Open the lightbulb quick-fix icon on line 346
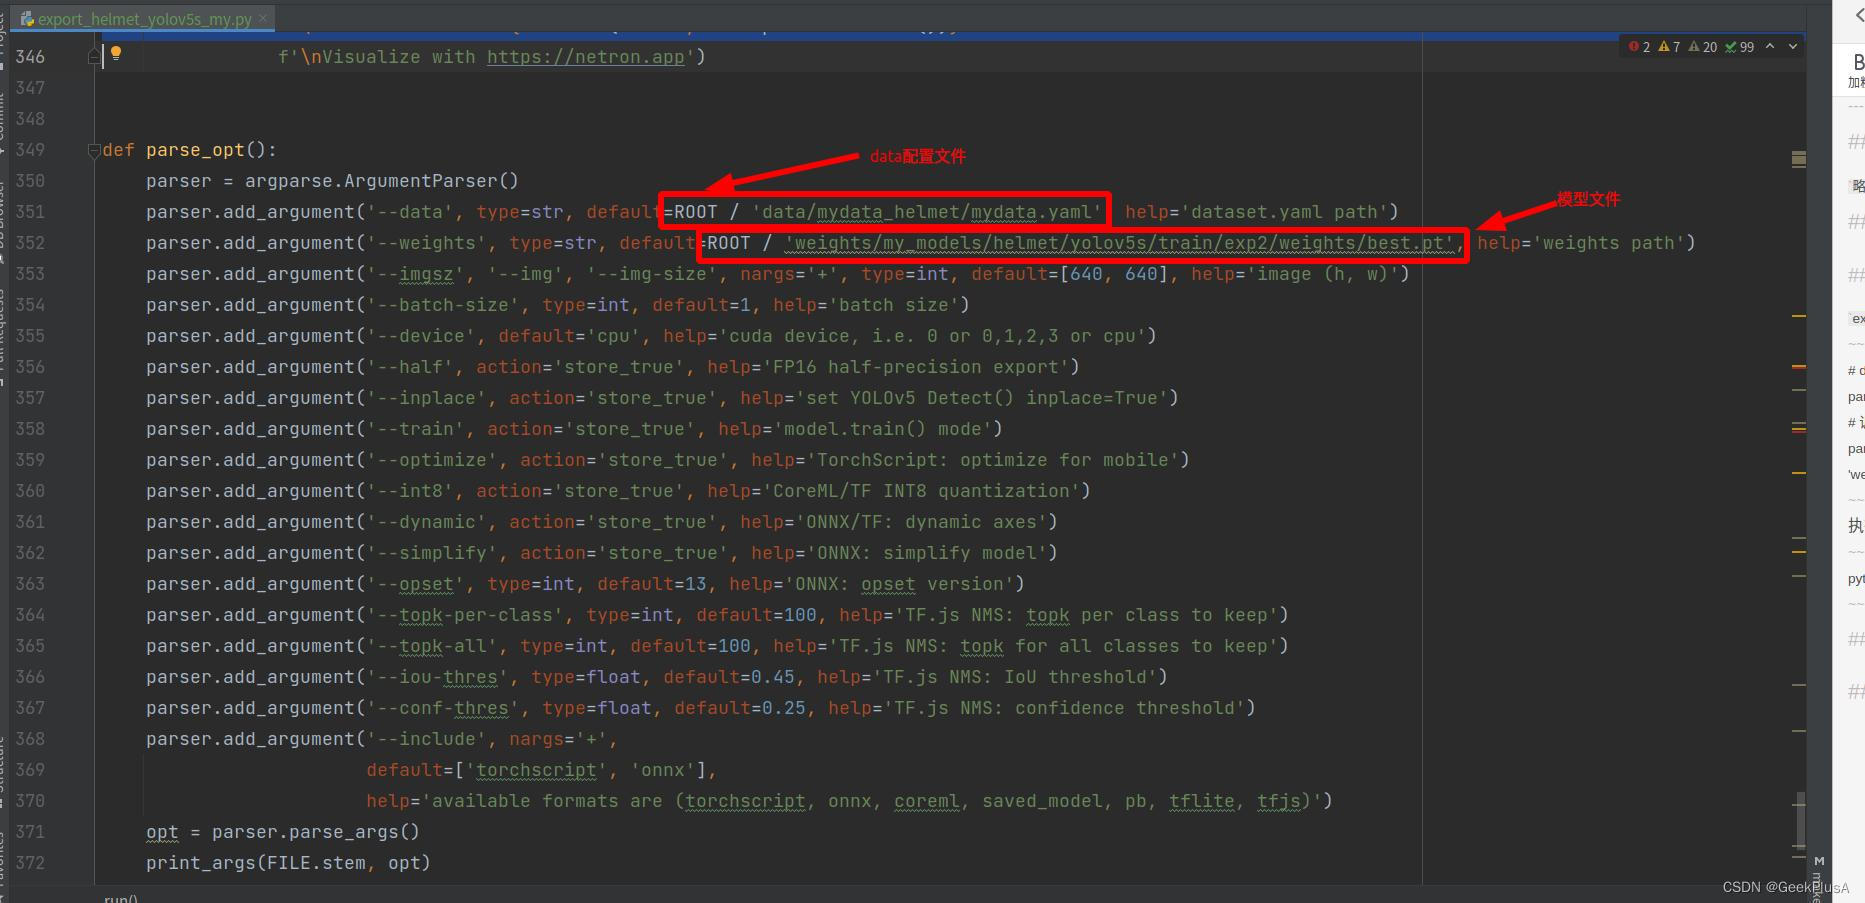Viewport: 1865px width, 903px height. click(x=116, y=53)
